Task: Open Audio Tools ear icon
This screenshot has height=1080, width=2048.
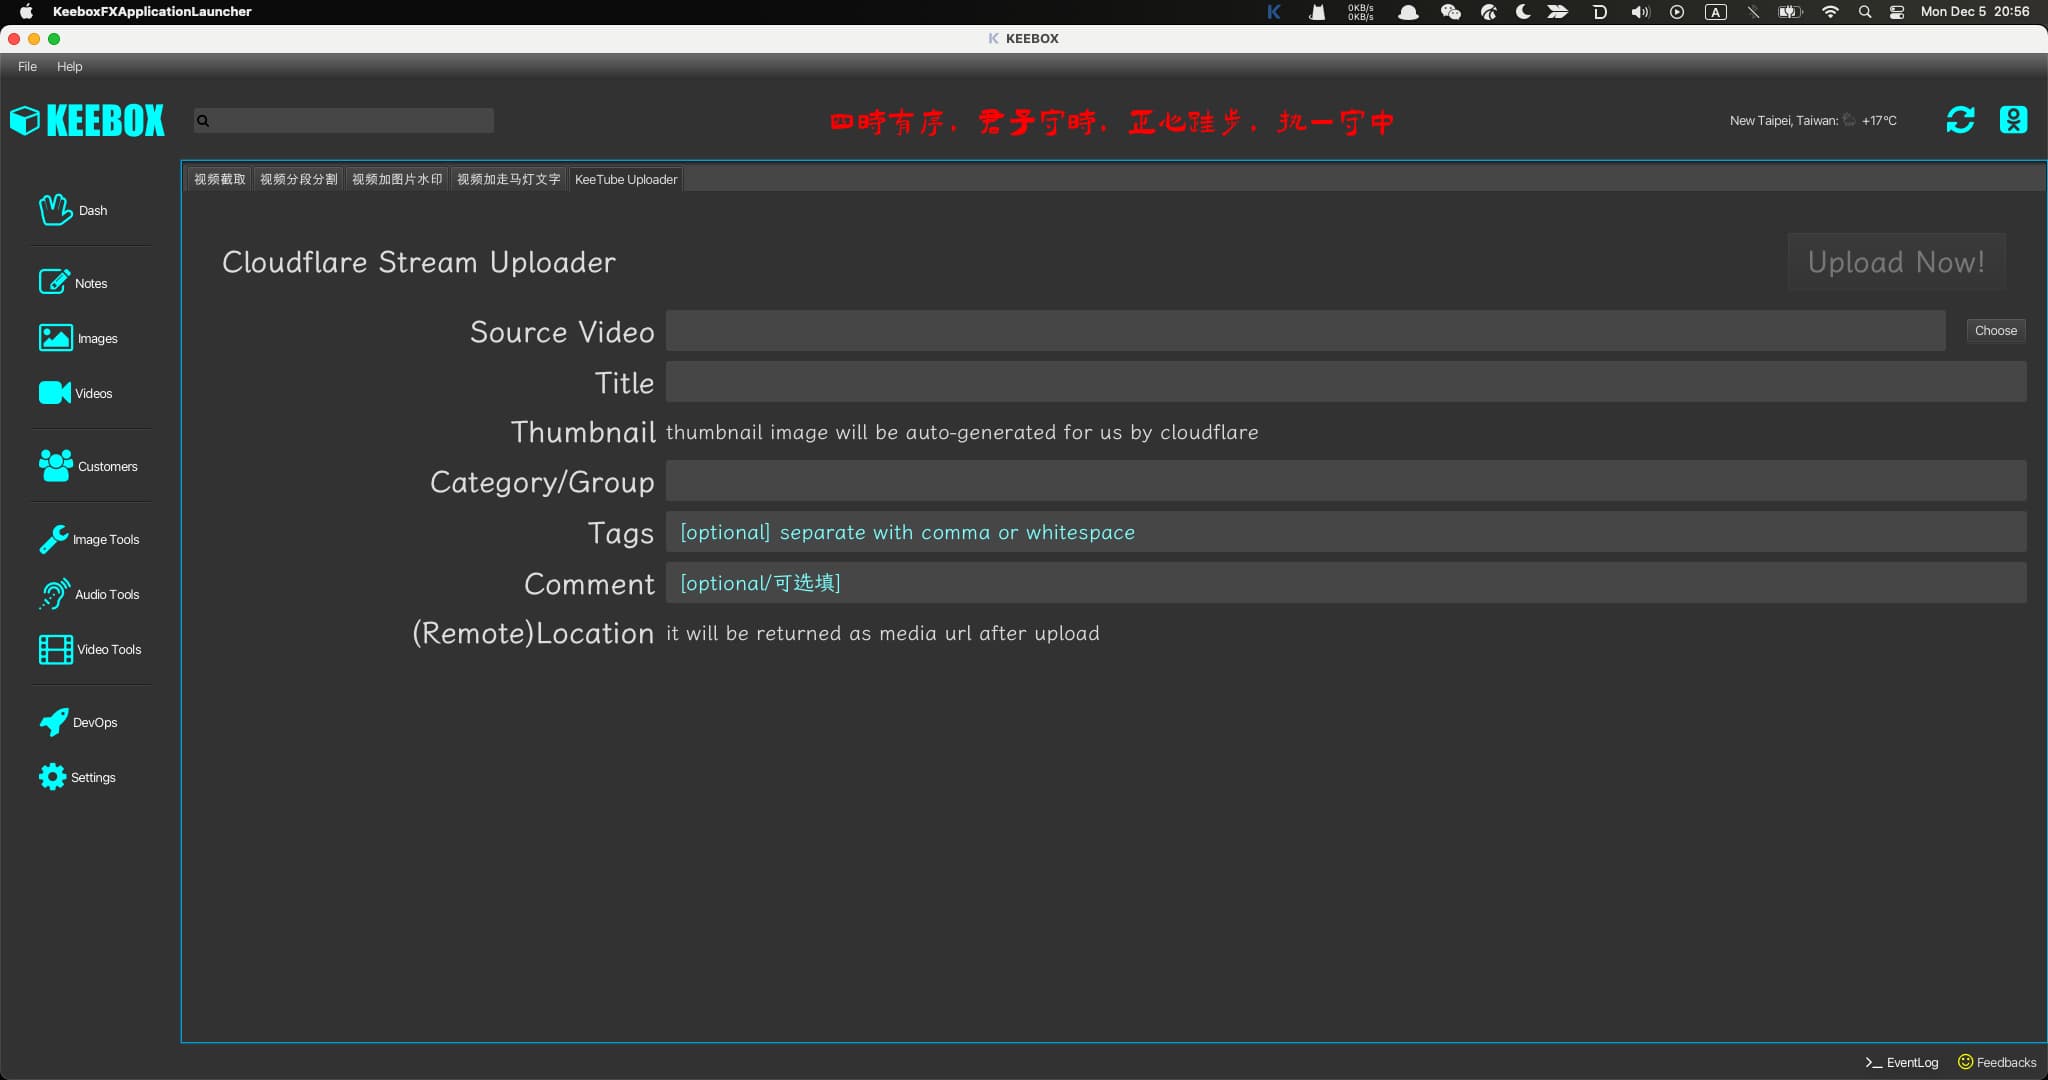Action: tap(54, 594)
